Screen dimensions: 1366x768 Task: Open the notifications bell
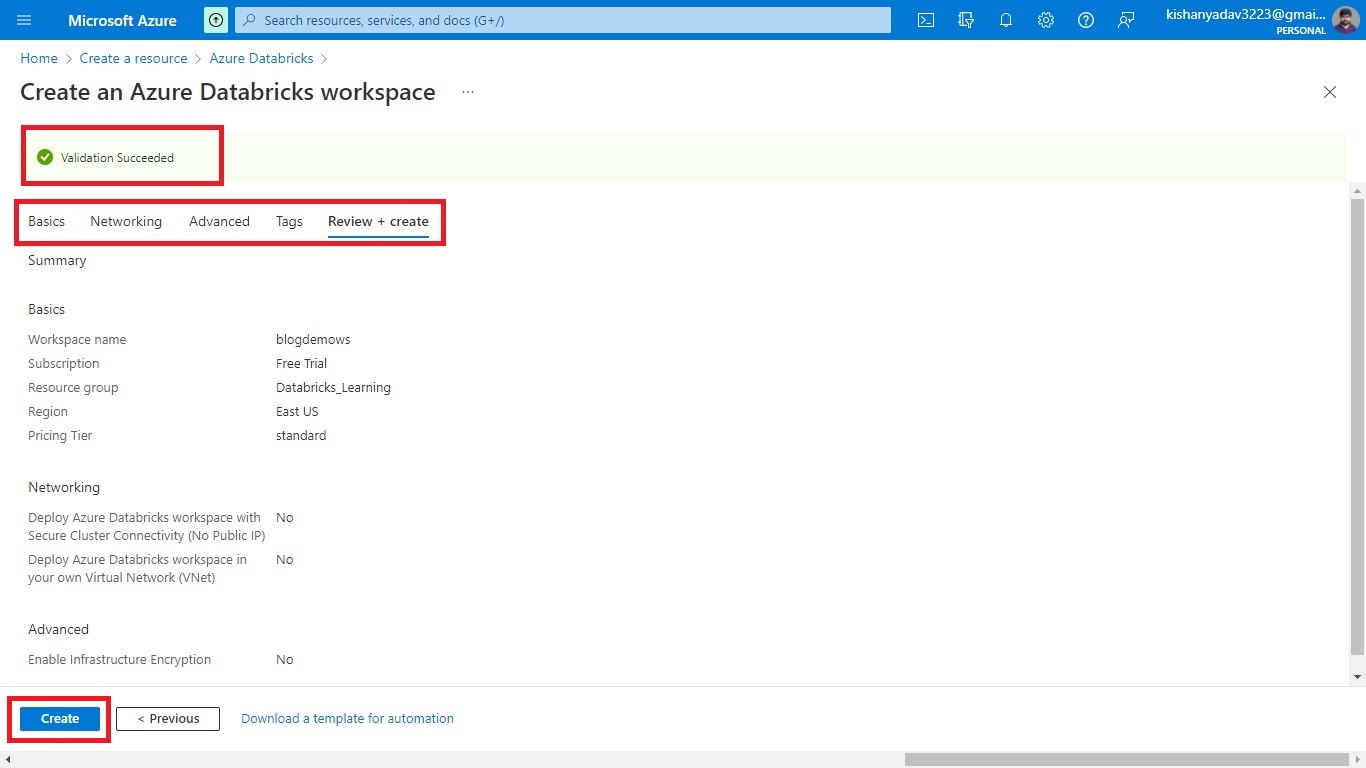click(1006, 20)
